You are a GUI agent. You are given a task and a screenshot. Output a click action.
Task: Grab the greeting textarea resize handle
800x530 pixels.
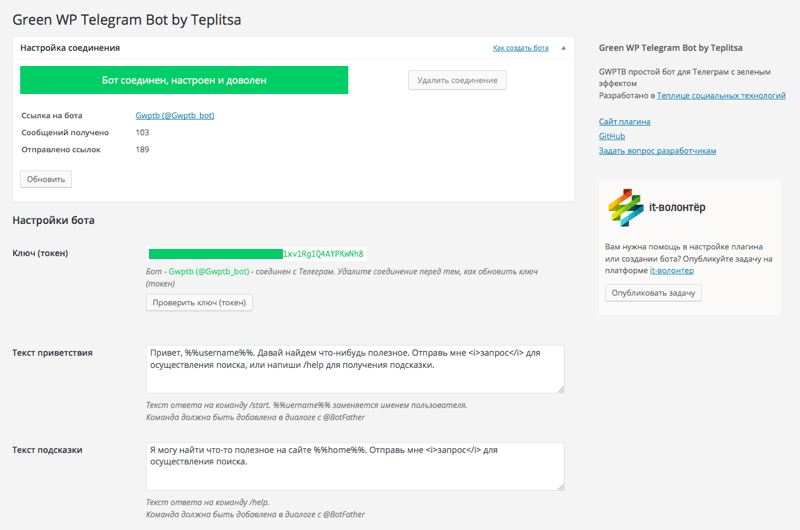click(x=559, y=388)
